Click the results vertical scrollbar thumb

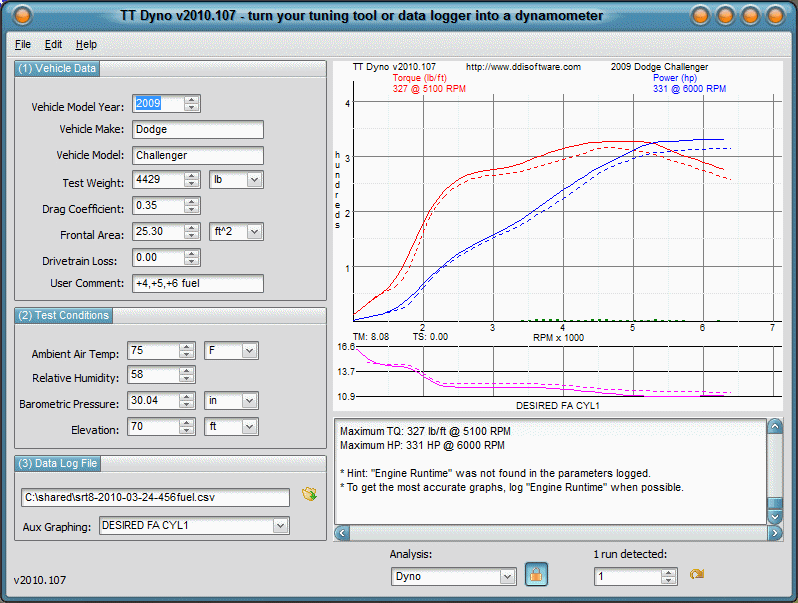(775, 503)
